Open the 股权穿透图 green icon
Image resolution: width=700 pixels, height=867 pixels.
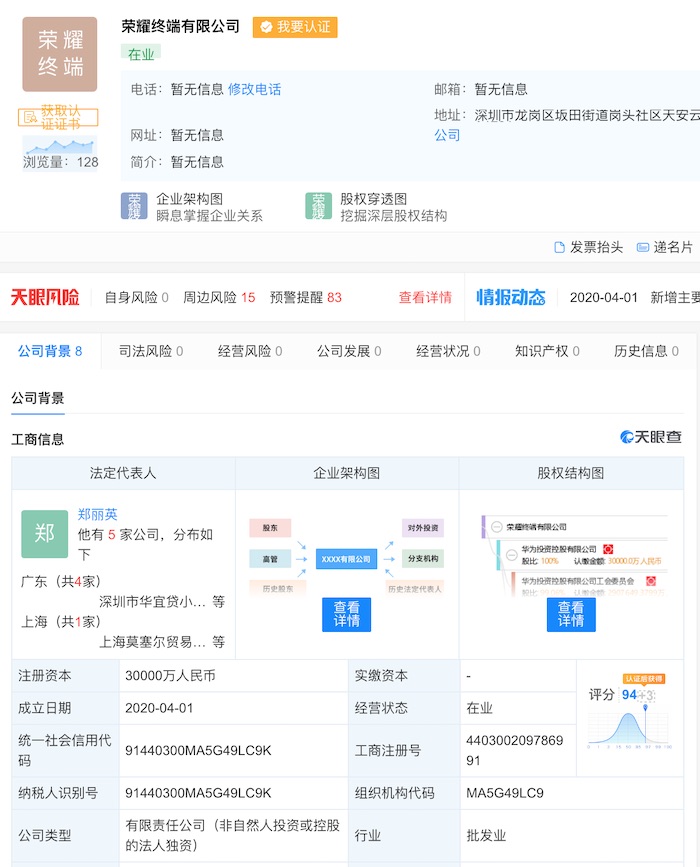(x=318, y=207)
